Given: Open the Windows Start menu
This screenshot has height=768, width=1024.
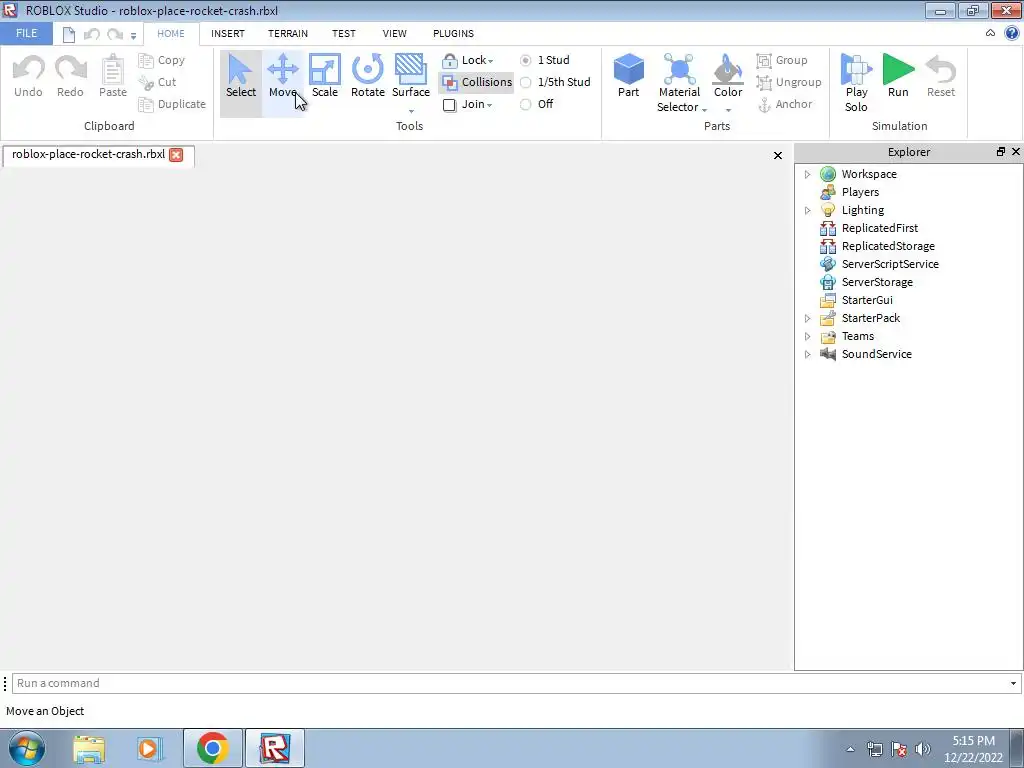Looking at the screenshot, I should click(x=27, y=748).
